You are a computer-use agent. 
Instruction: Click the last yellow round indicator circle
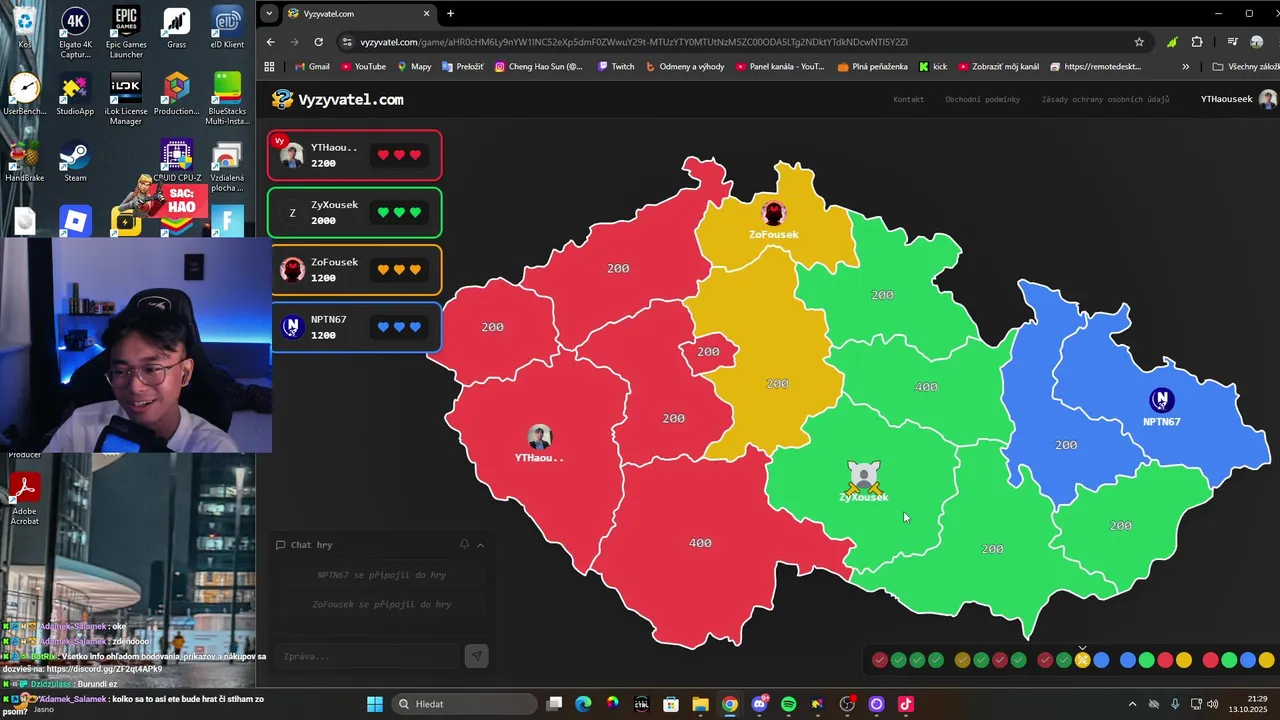(1266, 660)
